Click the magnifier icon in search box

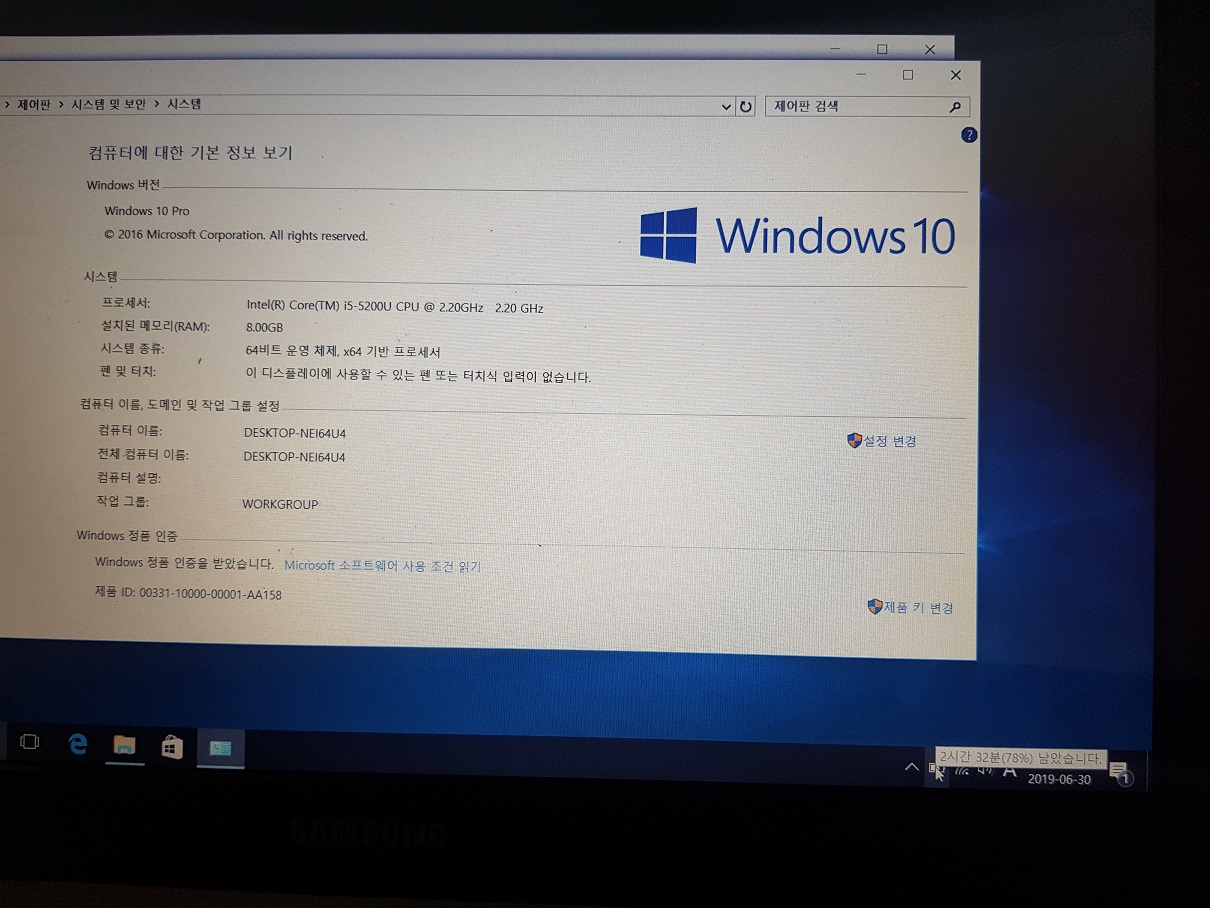click(x=955, y=107)
